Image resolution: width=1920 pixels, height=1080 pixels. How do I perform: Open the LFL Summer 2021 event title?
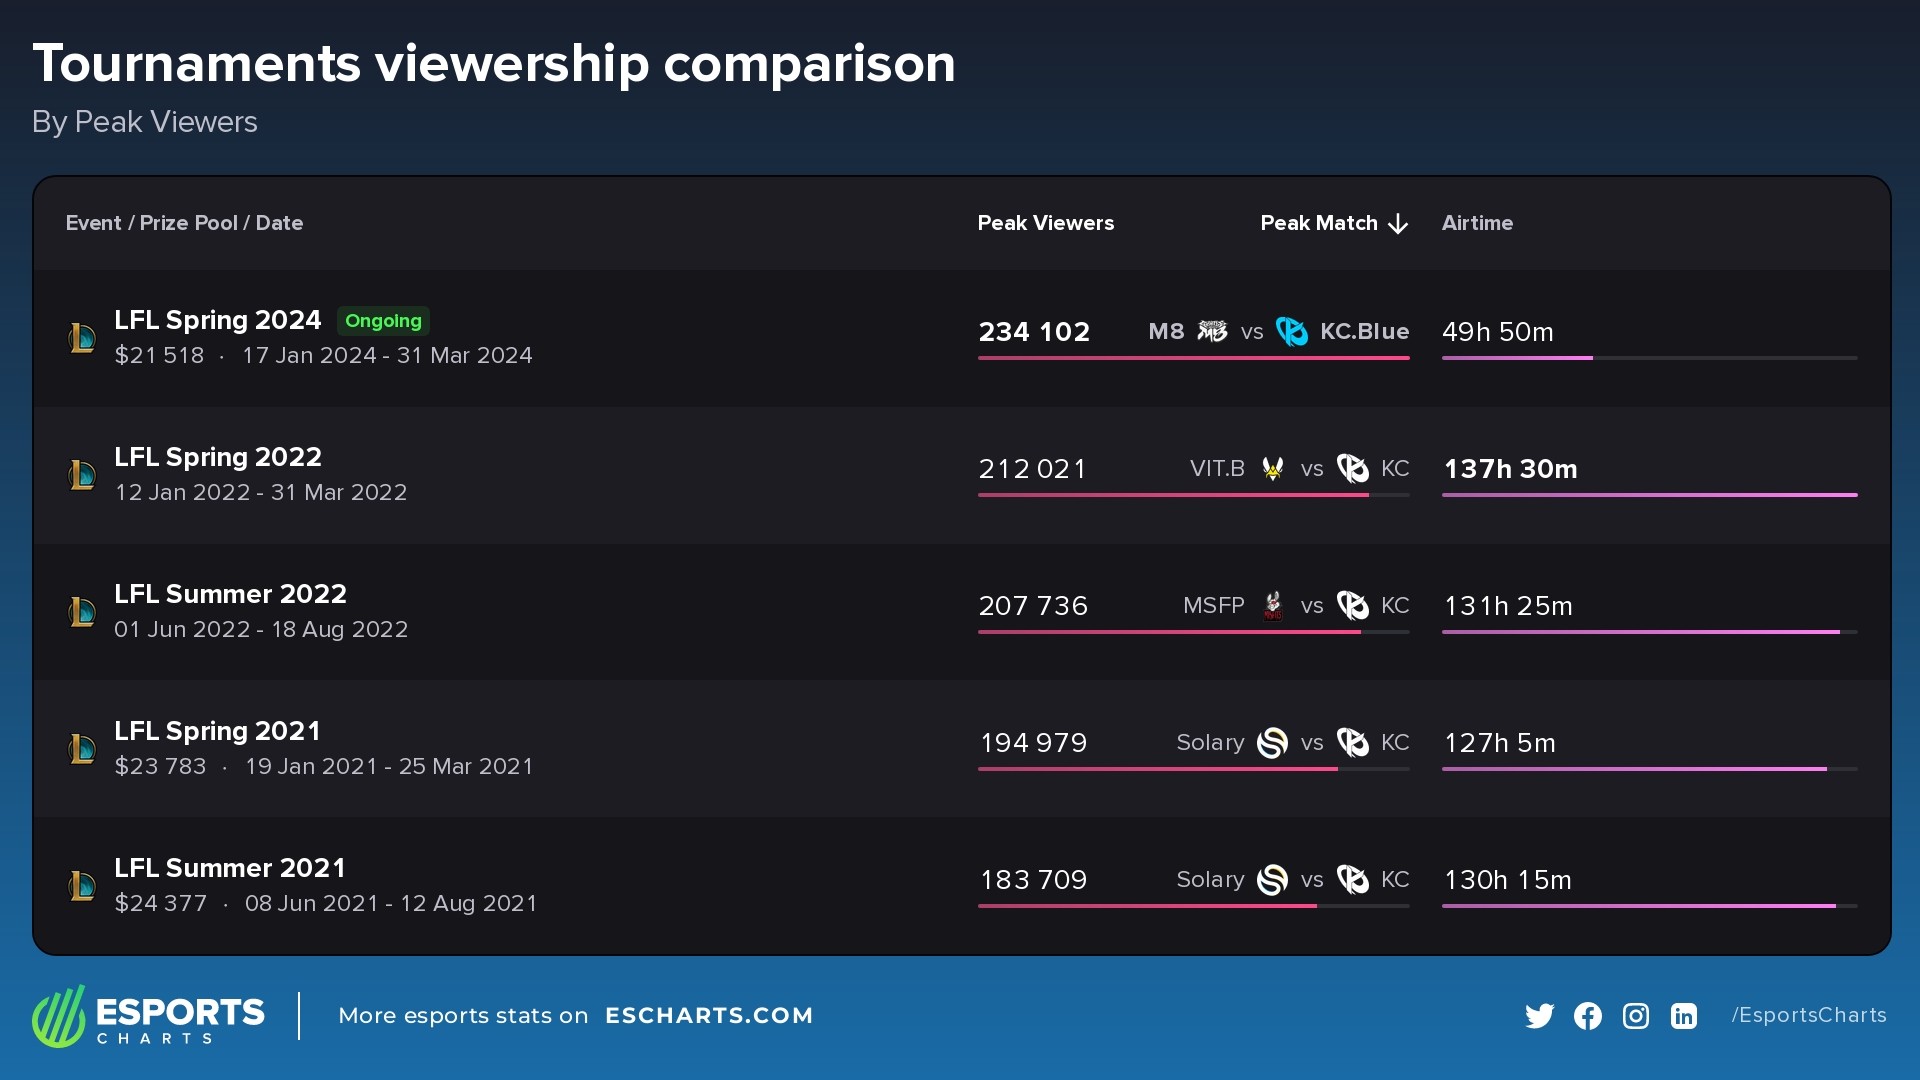tap(230, 868)
